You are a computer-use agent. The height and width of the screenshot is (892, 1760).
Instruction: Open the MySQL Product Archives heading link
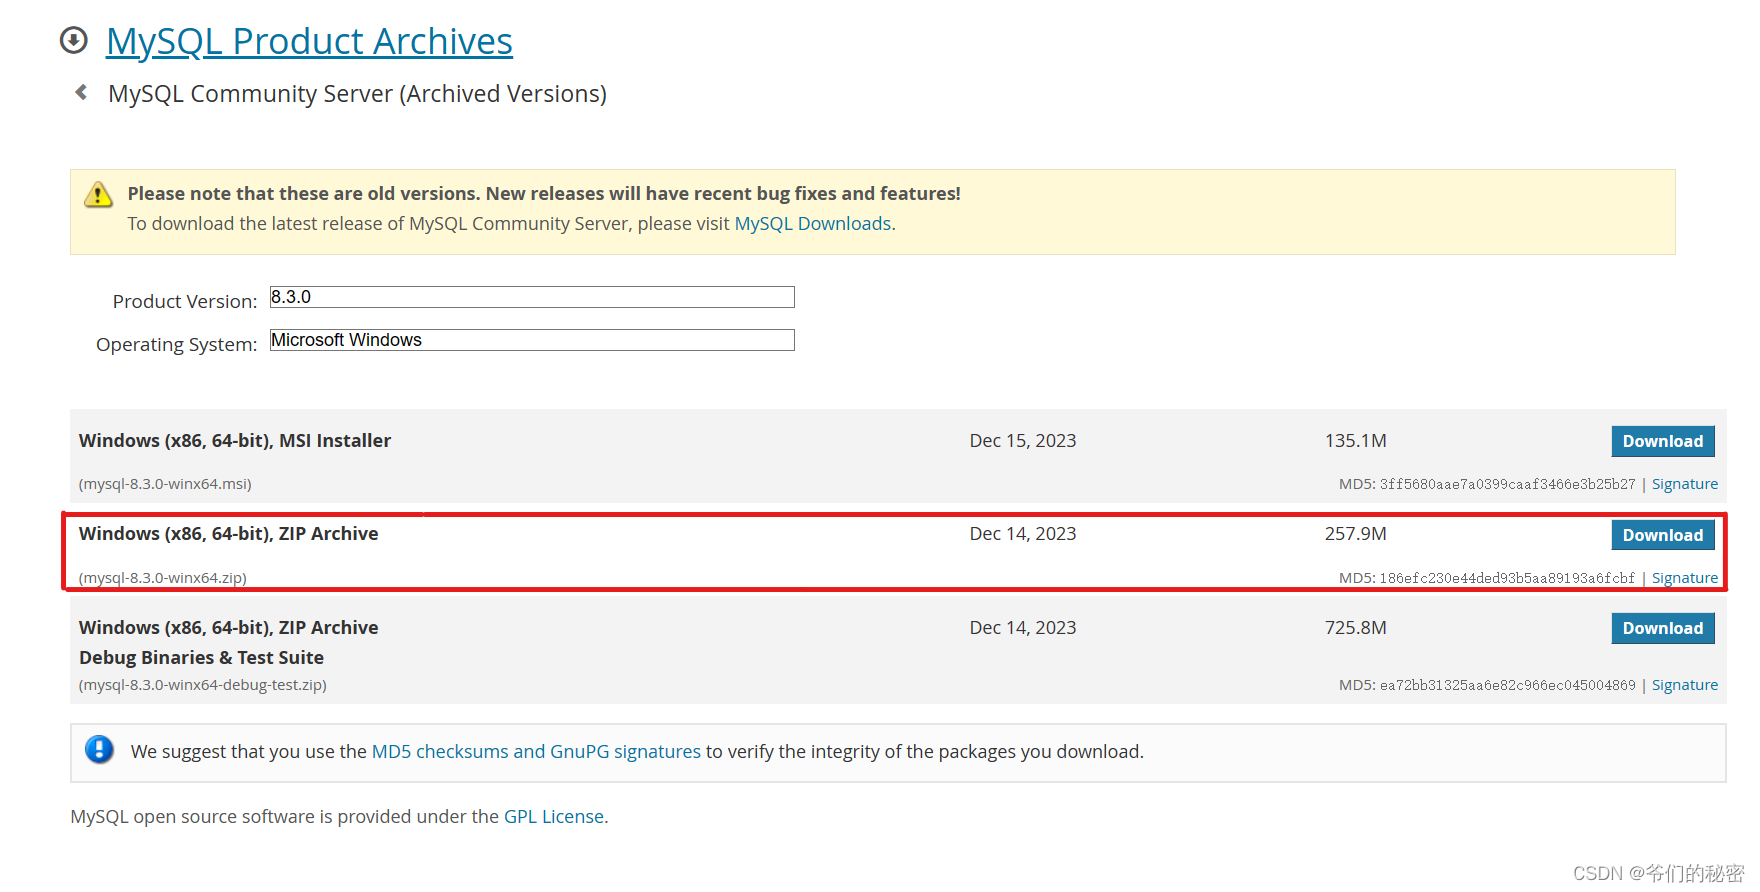(x=309, y=41)
